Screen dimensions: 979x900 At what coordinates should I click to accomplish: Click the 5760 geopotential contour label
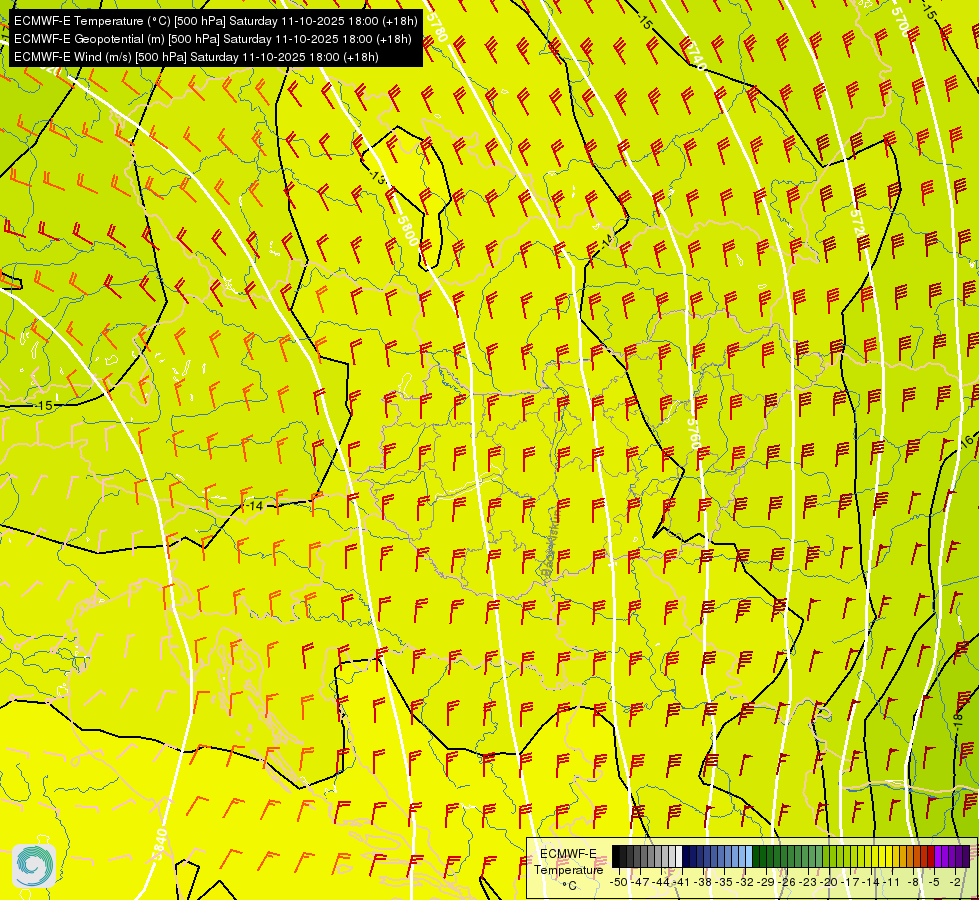[x=694, y=433]
